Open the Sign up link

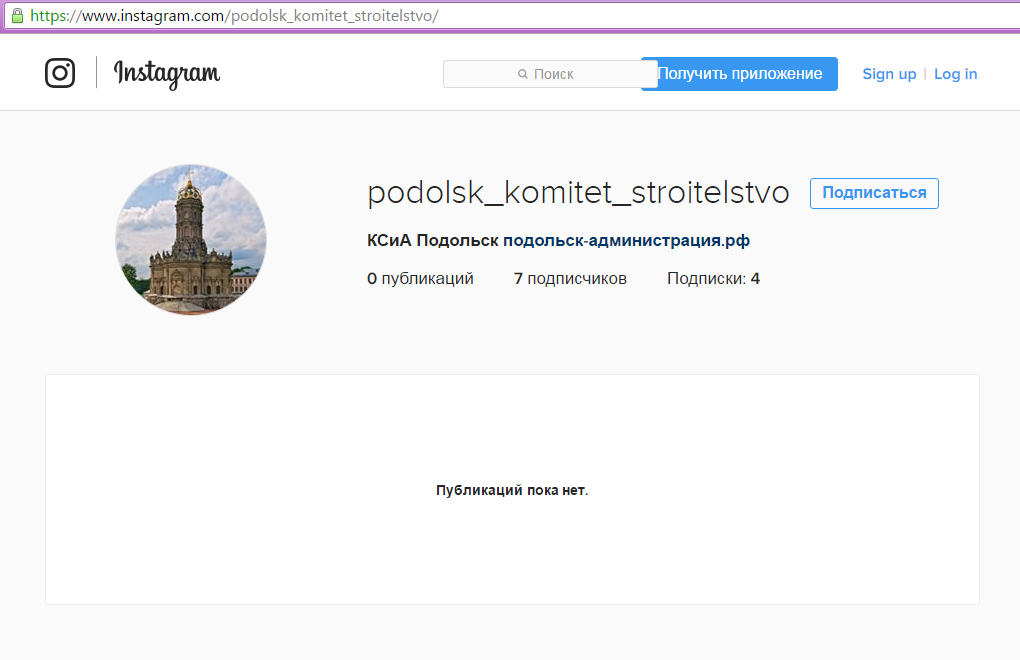pos(889,74)
